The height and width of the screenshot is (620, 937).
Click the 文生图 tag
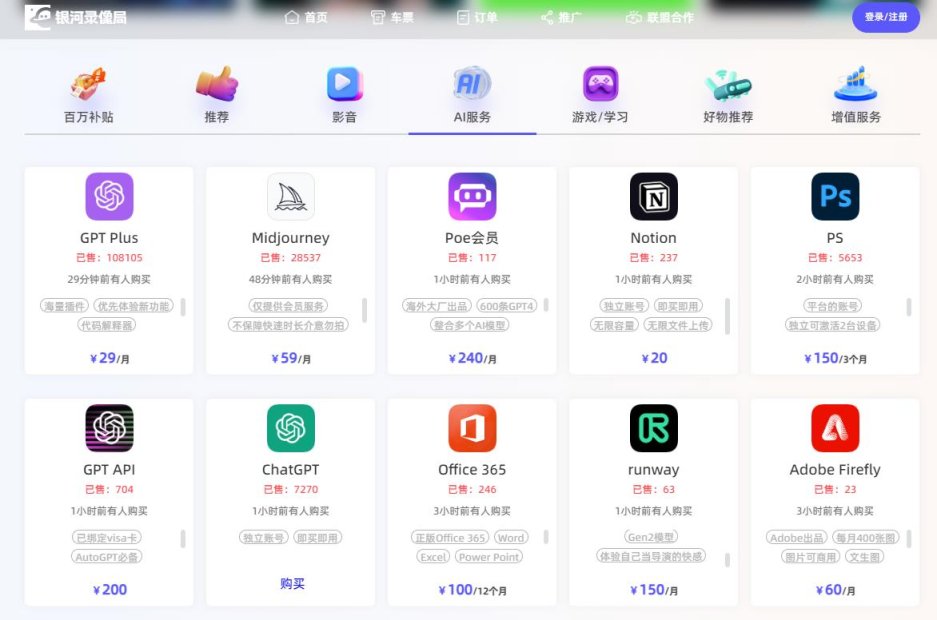click(864, 557)
